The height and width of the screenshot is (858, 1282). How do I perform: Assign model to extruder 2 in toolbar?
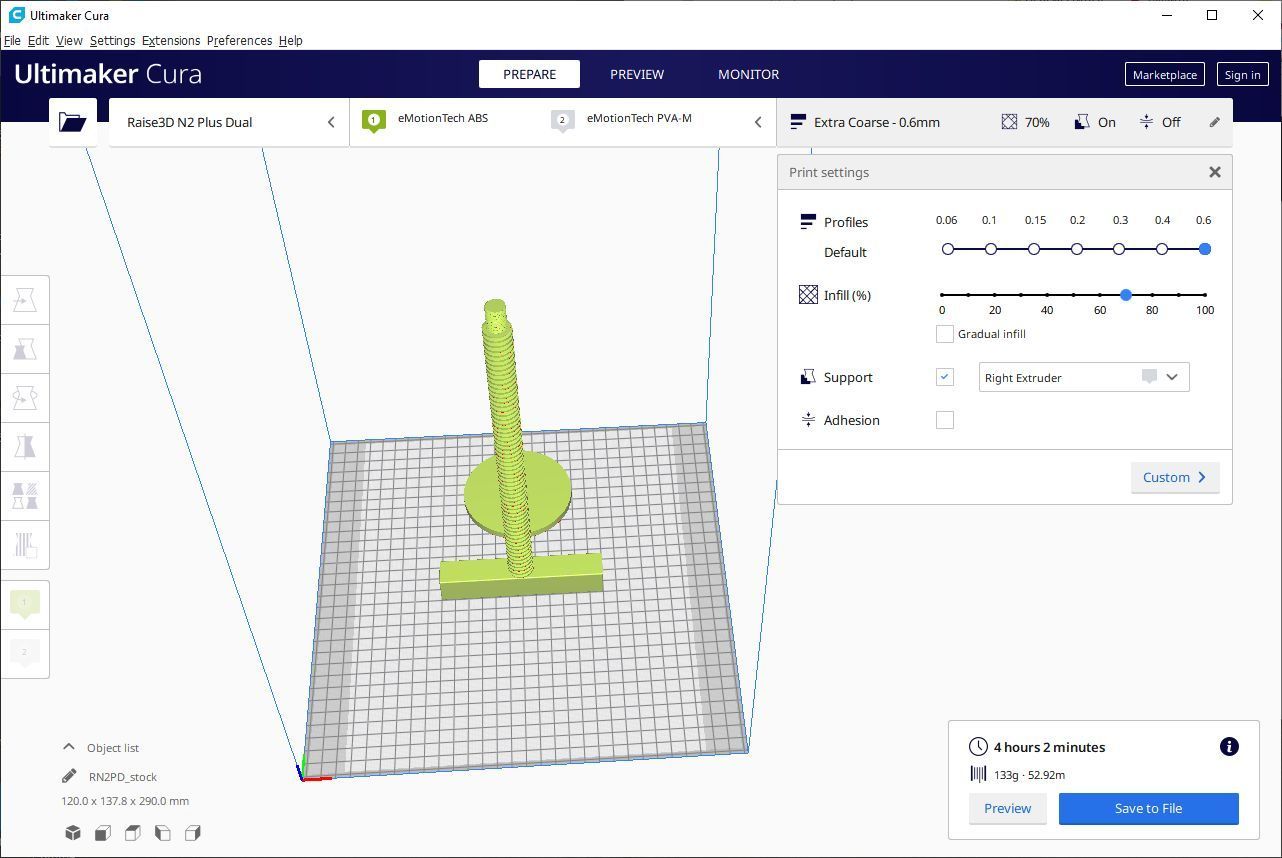tap(25, 652)
